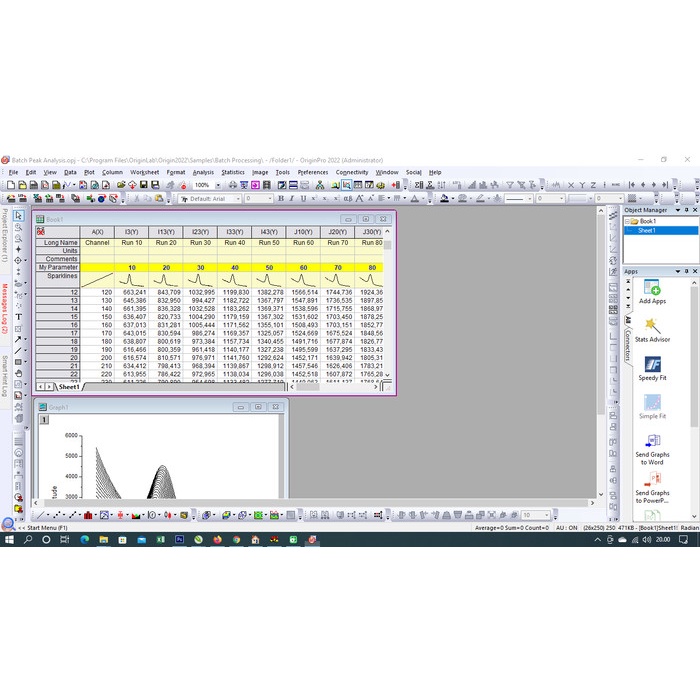Click the Add Data Filter funnel icon

click(509, 185)
